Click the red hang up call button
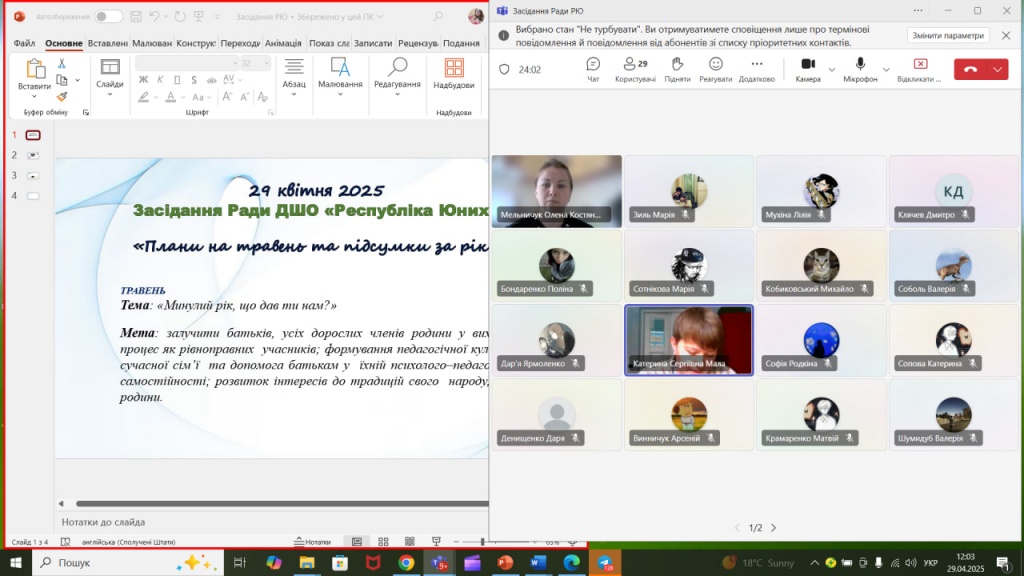Viewport: 1024px width, 576px height. click(x=969, y=69)
